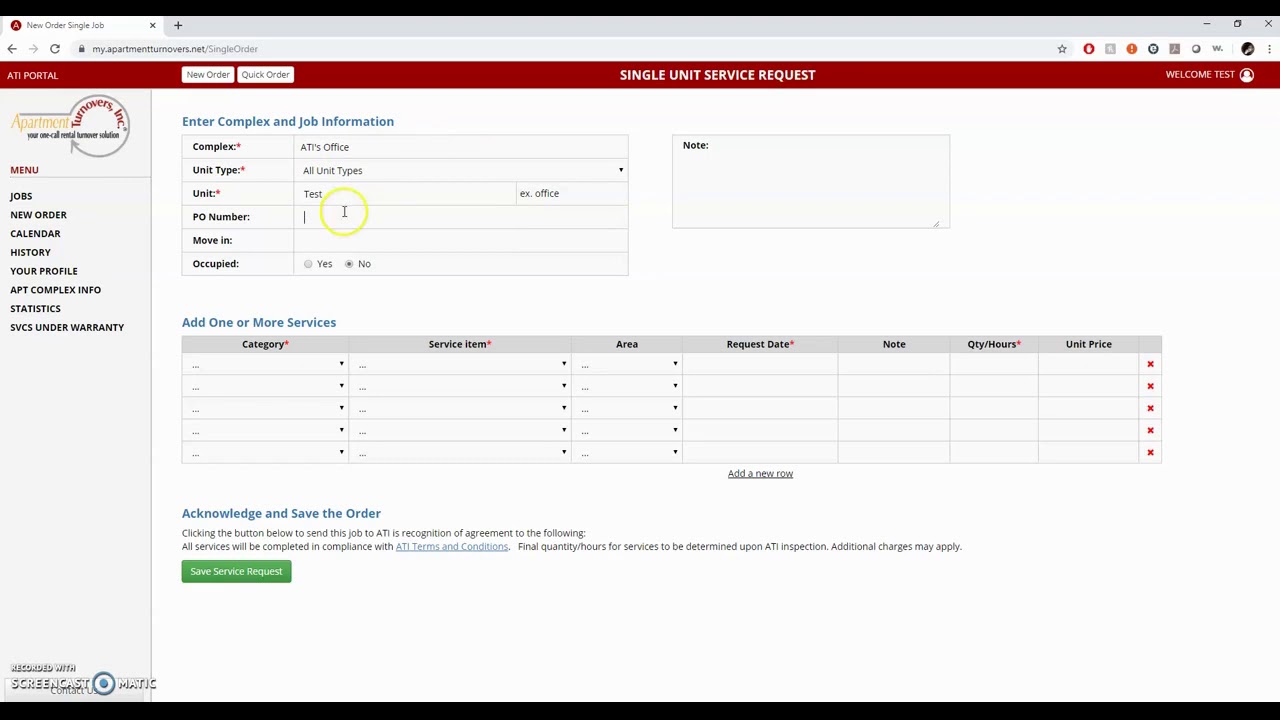The width and height of the screenshot is (1280, 720).
Task: Open the second row Service item dropdown
Action: [460, 387]
